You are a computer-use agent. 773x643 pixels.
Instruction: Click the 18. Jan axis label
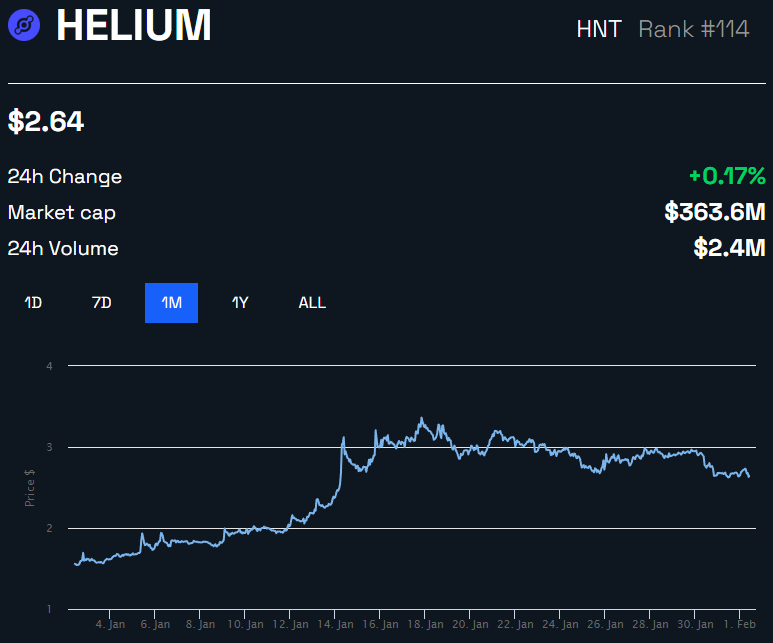425,624
